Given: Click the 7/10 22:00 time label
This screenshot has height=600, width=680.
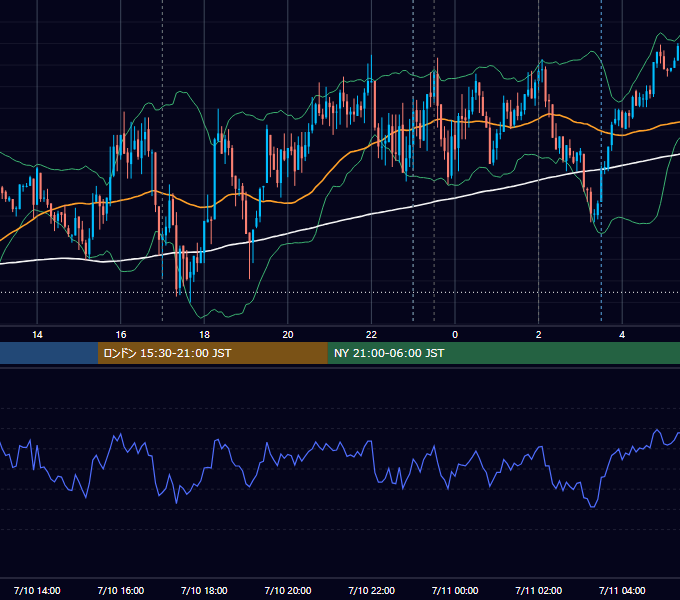Looking at the screenshot, I should pos(372,590).
